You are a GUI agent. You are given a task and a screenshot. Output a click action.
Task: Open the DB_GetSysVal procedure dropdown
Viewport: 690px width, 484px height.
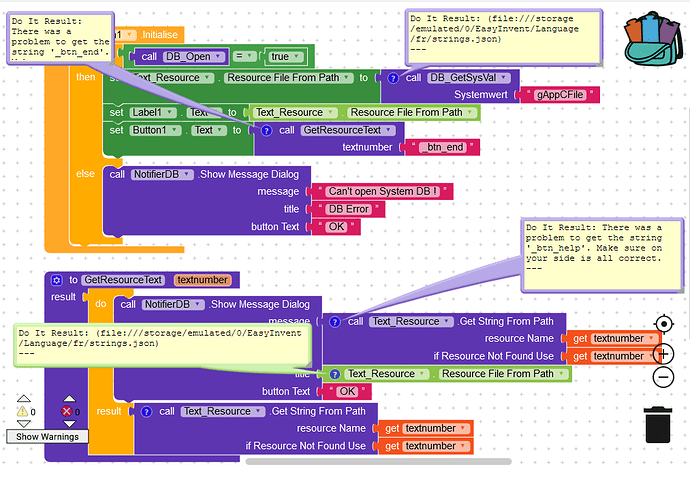(469, 78)
